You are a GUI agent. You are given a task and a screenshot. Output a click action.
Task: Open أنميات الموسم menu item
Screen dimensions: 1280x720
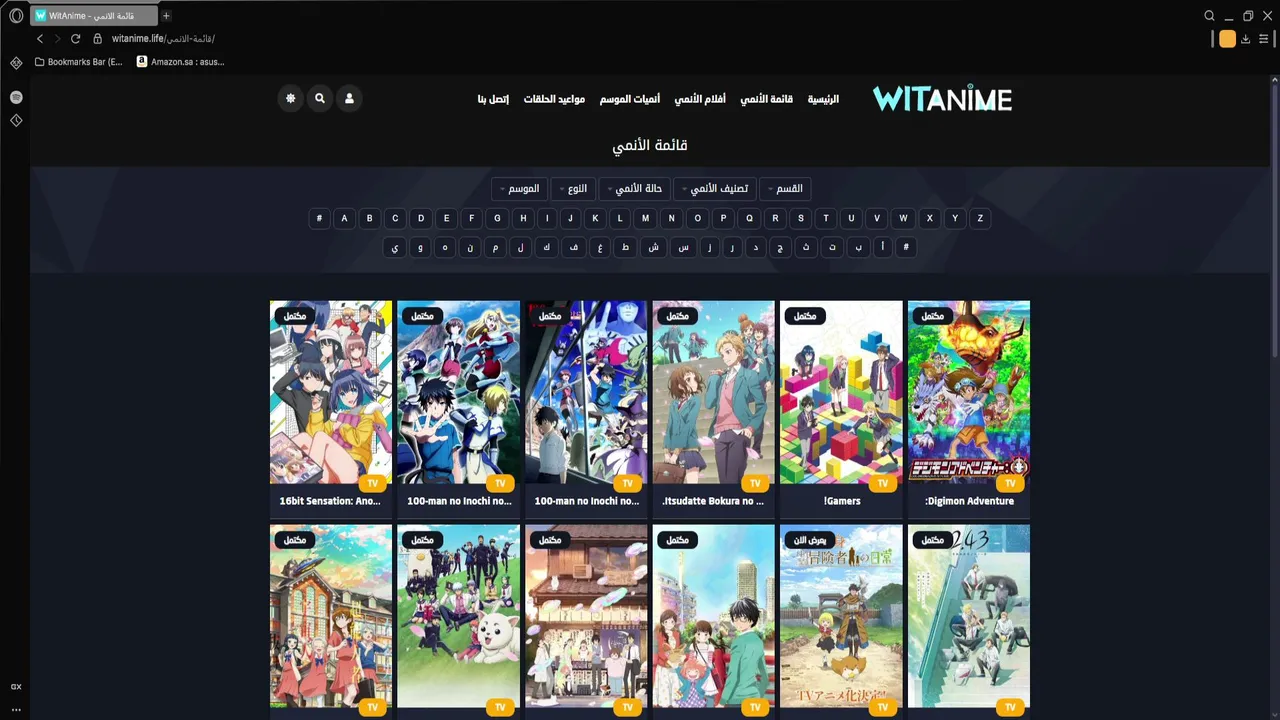point(630,99)
